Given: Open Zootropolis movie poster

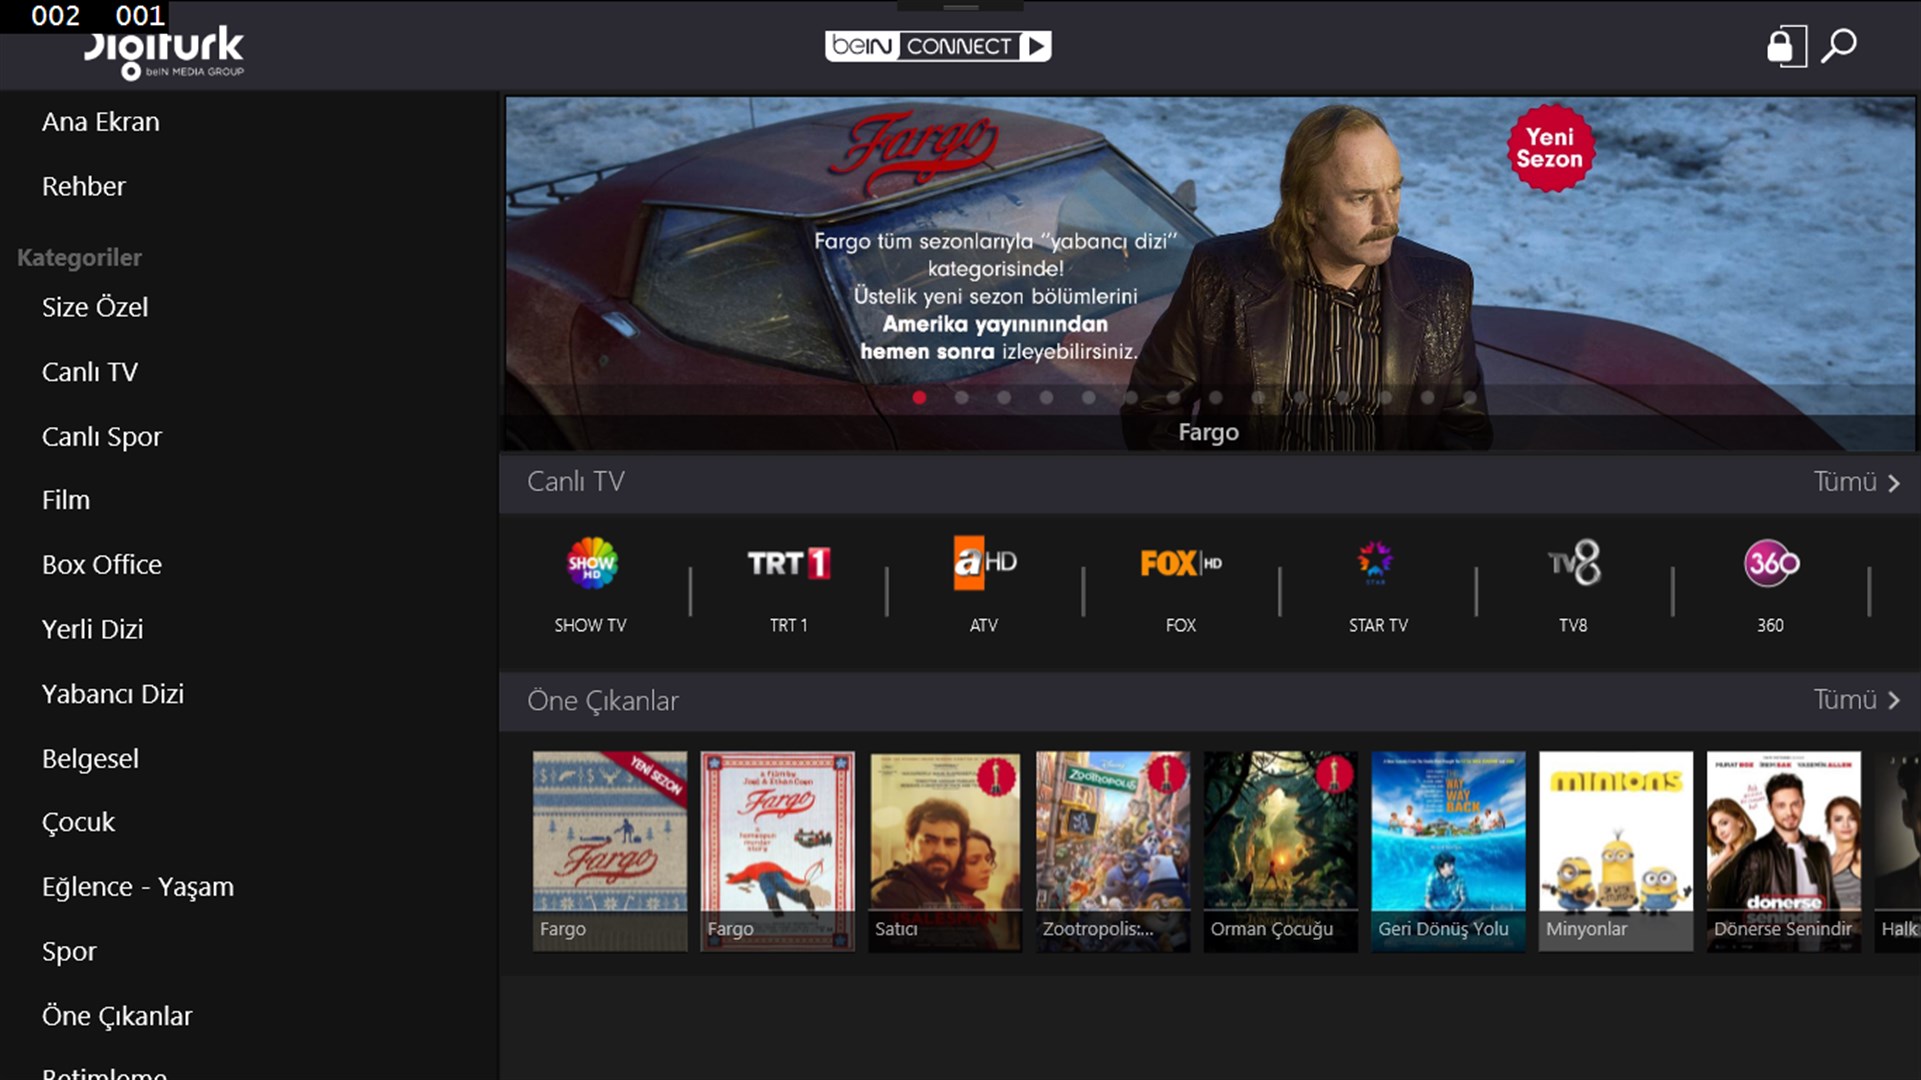Looking at the screenshot, I should click(x=1113, y=851).
